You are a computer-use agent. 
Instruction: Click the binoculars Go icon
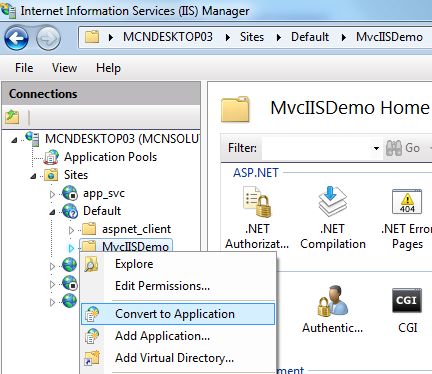[394, 148]
